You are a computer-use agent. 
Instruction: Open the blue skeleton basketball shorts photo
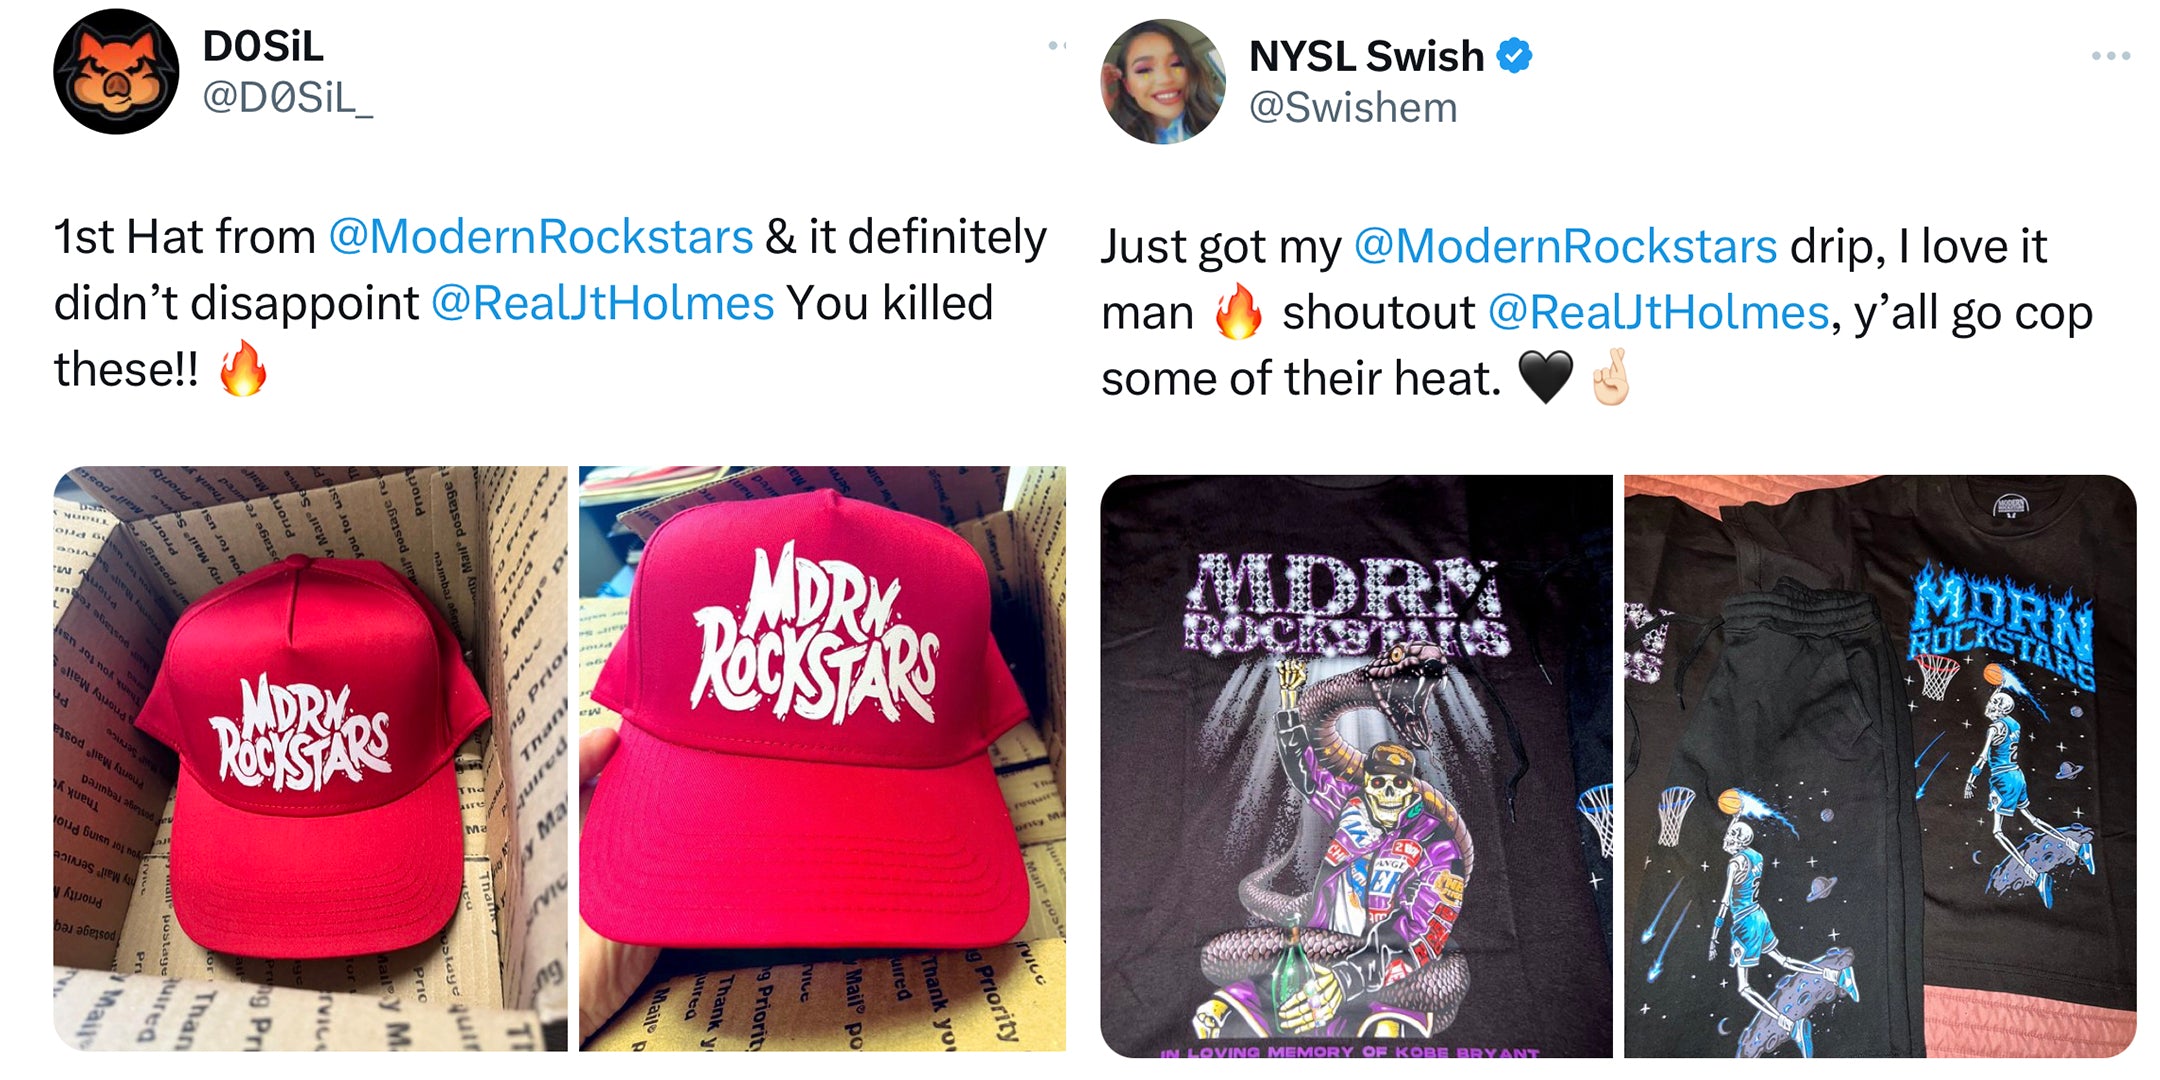(1880, 766)
